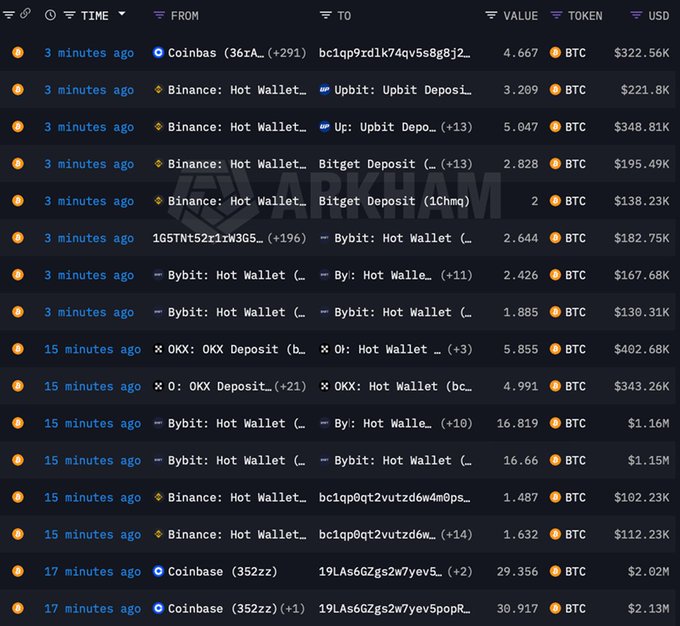Open the 19LAs6GZgs2w7yev5popR recipient address
The image size is (680, 626).
[394, 609]
